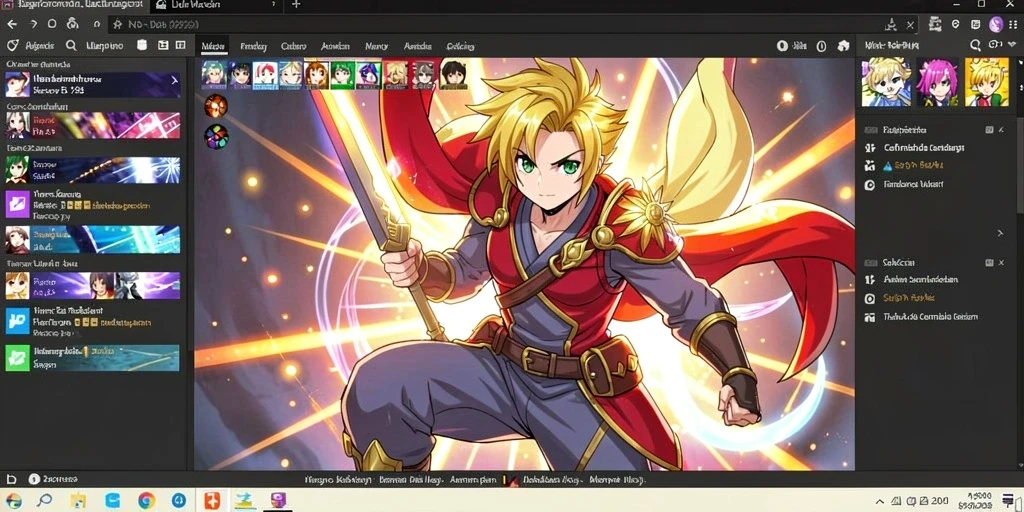Click the orange swirl orb icon
1024x512 pixels.
tap(216, 105)
